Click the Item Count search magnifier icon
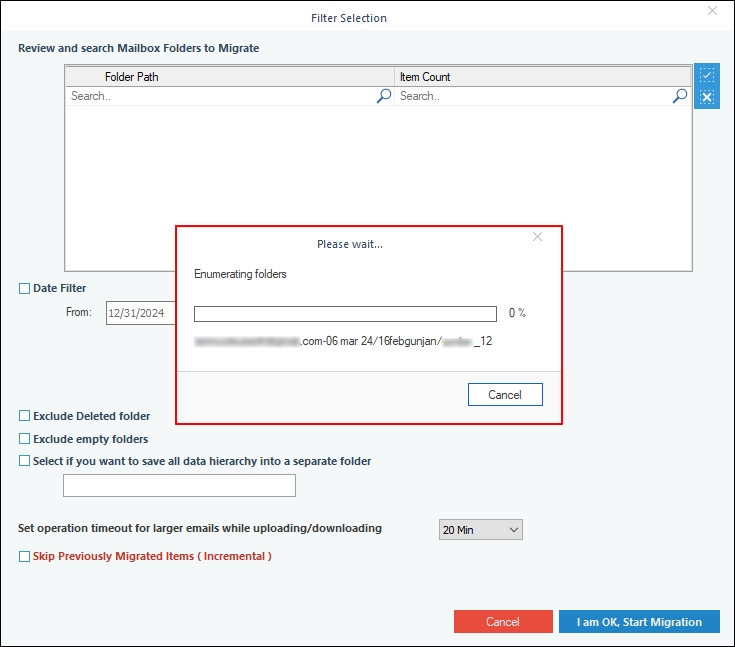Image resolution: width=735 pixels, height=647 pixels. pyautogui.click(x=680, y=96)
